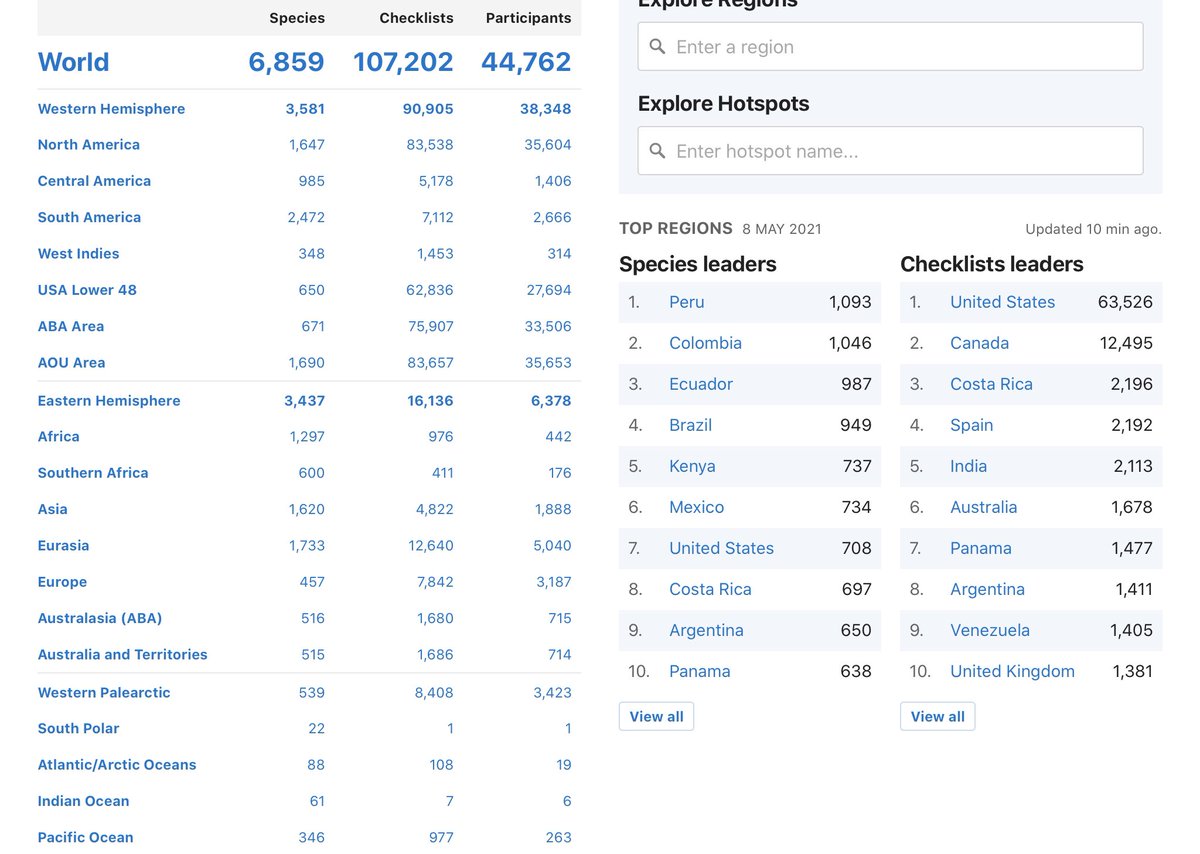Open Argentina in Checklists leaders
1200x854 pixels.
[987, 589]
